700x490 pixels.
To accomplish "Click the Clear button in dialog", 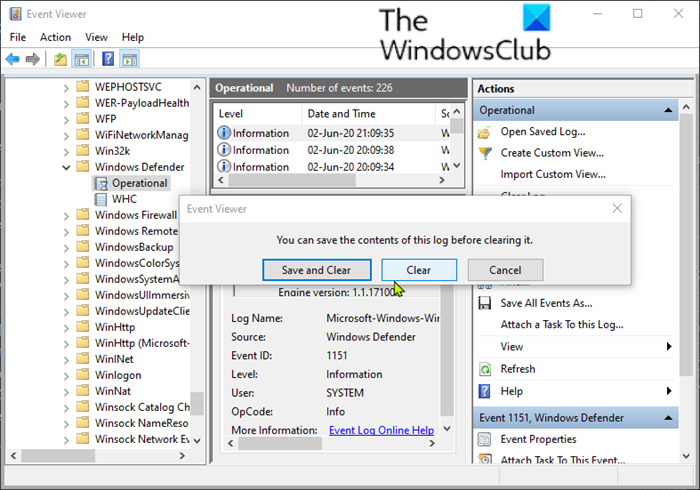I will (x=419, y=270).
